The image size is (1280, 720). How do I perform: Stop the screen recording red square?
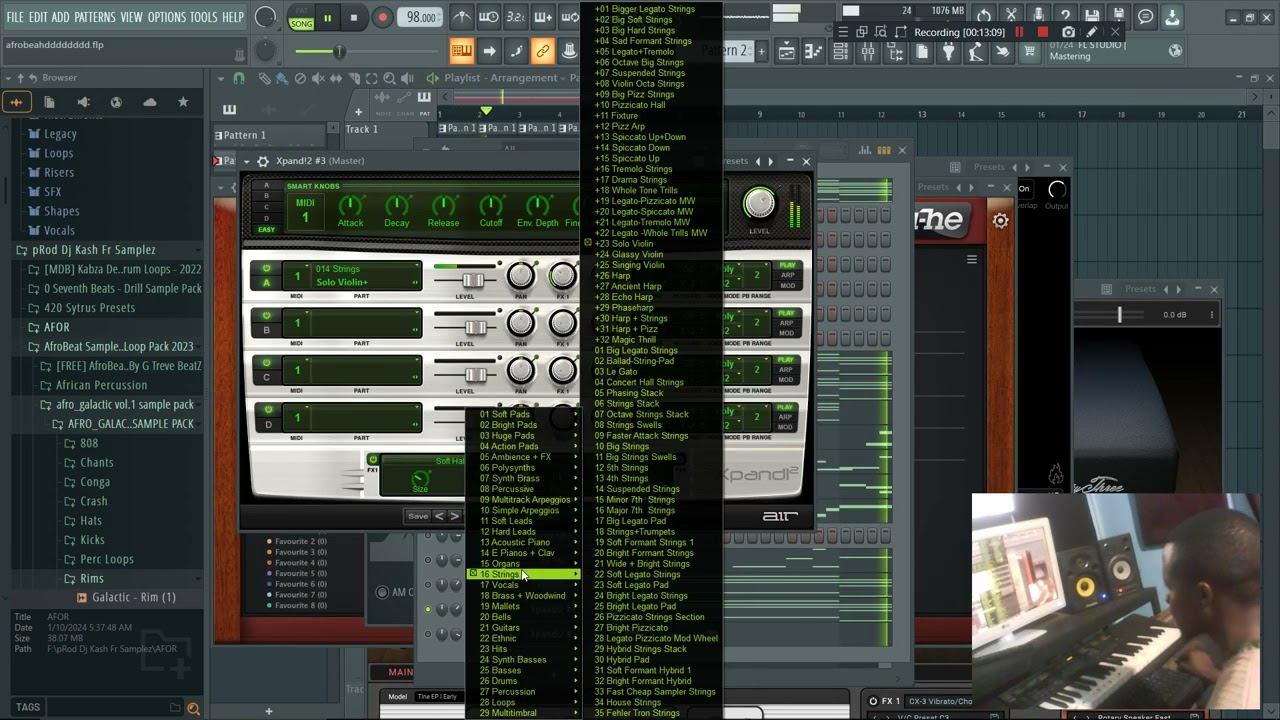coord(1043,32)
